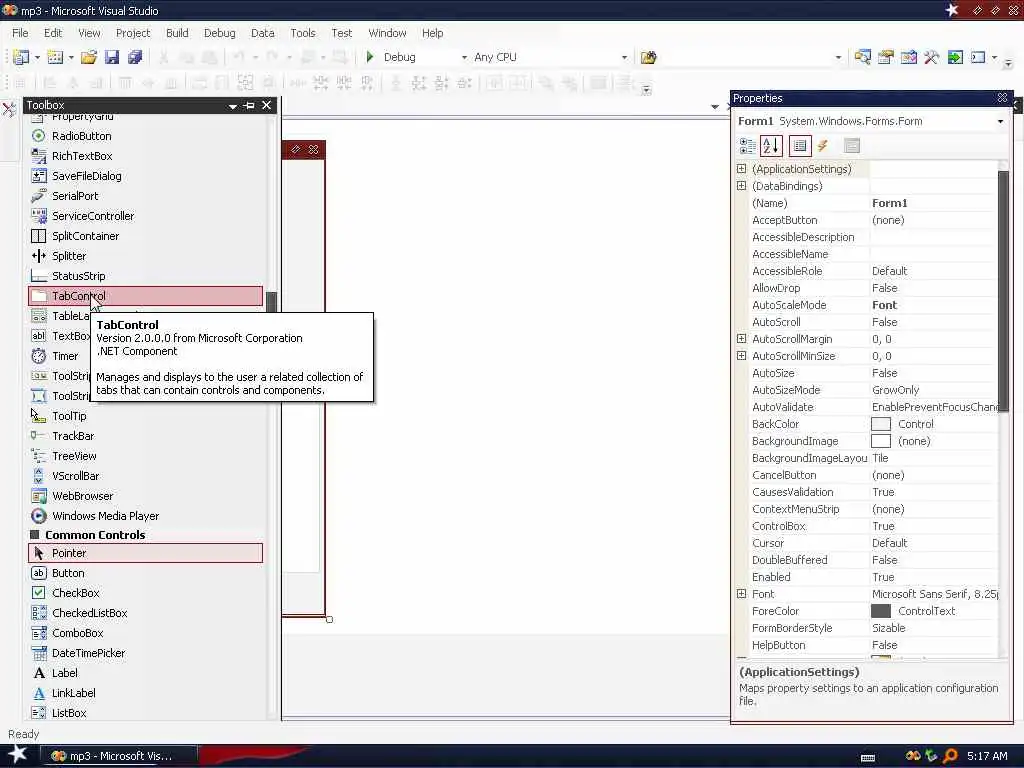The image size is (1024, 768).
Task: Open the File menu
Action: (x=20, y=33)
